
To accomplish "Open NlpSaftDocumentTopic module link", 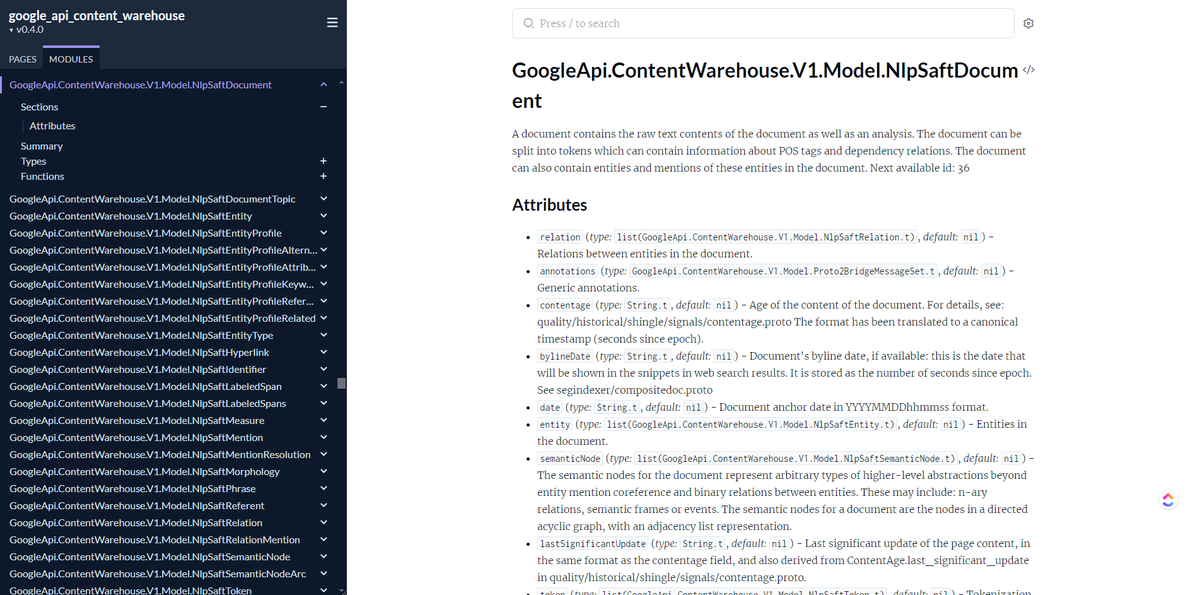I will coord(152,199).
